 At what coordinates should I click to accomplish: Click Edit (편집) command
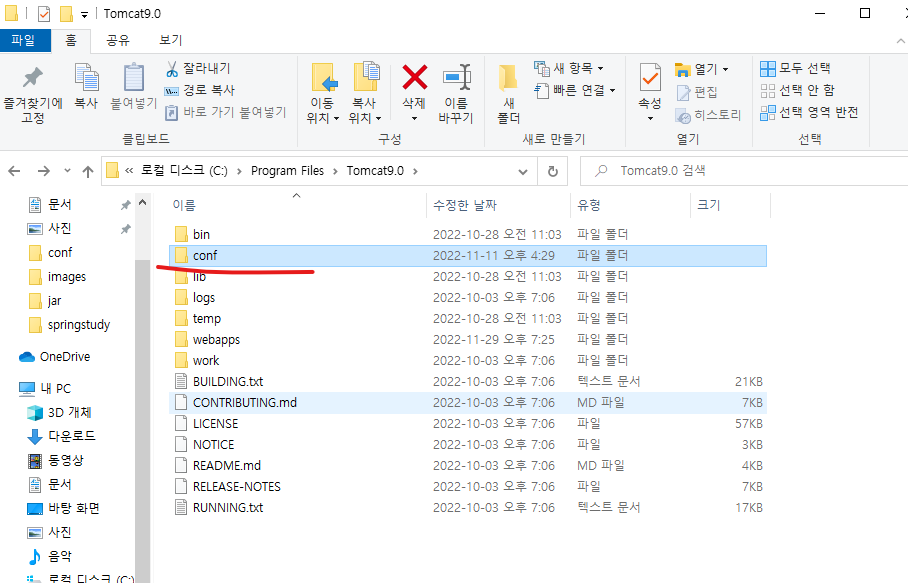[x=697, y=92]
